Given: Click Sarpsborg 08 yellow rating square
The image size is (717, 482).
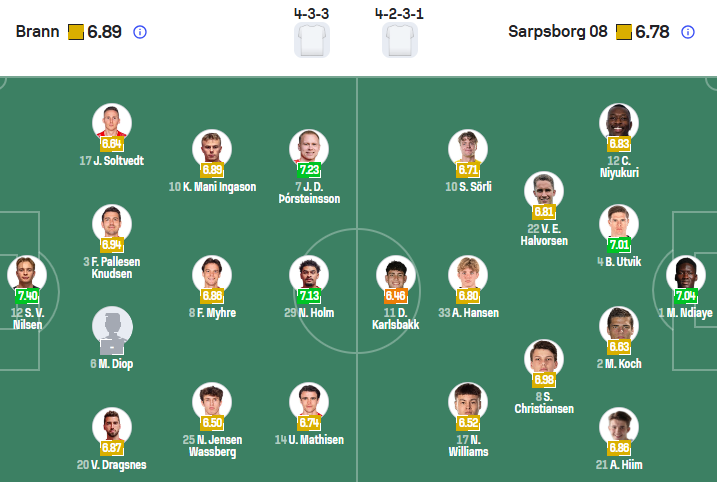Looking at the screenshot, I should 624,32.
